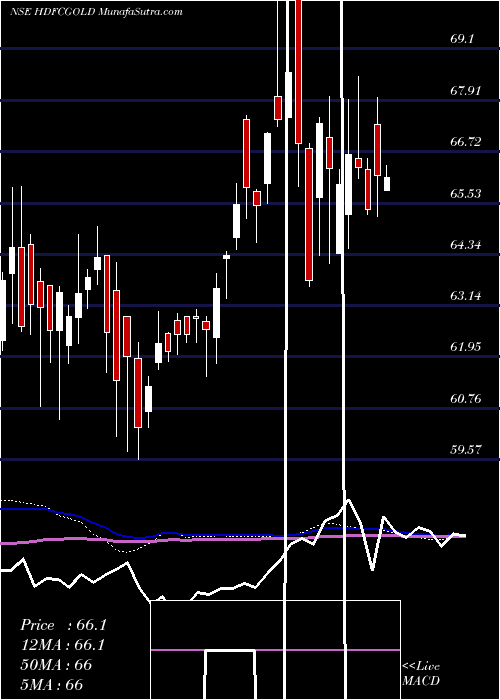Image resolution: width=500 pixels, height=700 pixels.
Task: Click the 66.72 price axis label
Action: click(x=466, y=142)
